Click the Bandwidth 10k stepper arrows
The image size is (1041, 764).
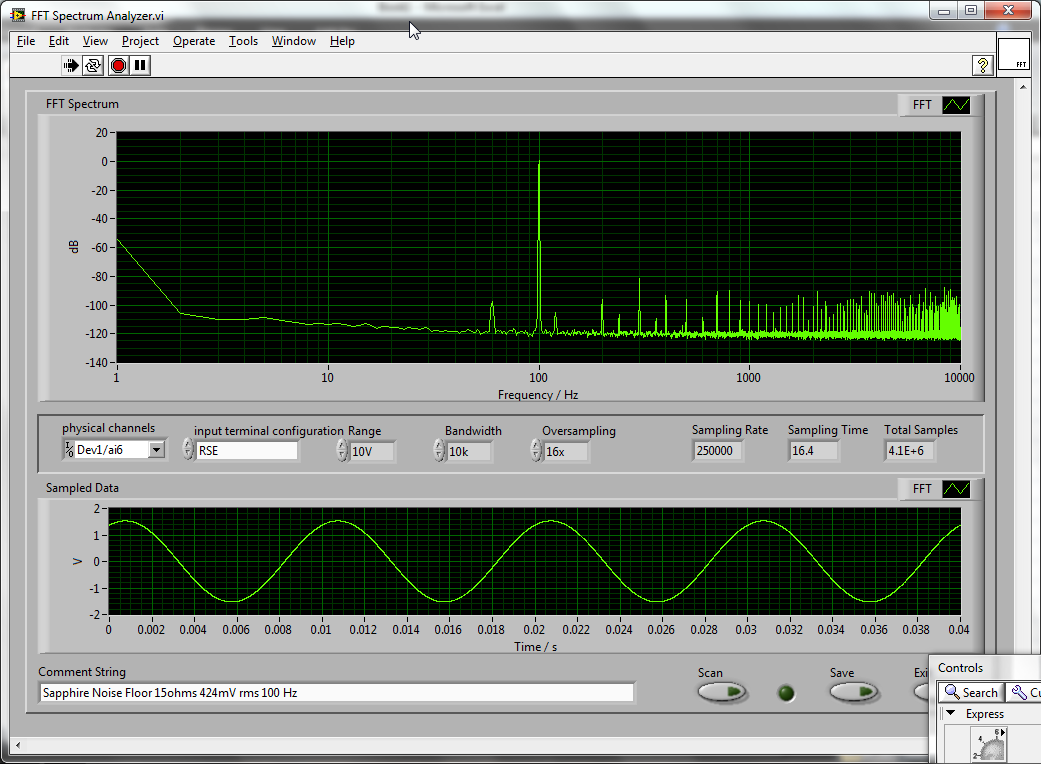(x=439, y=450)
